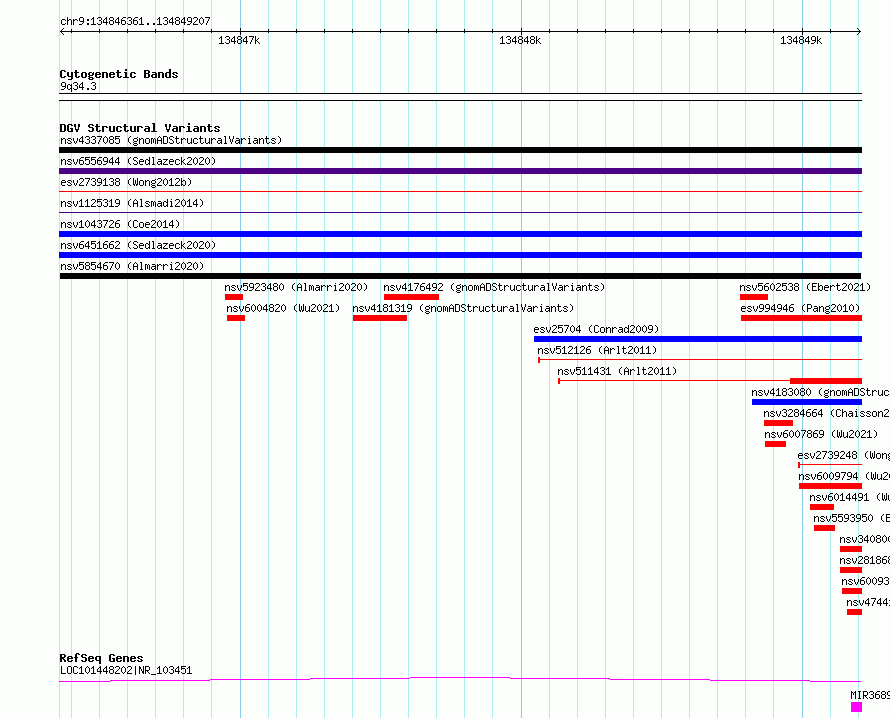Click red bar under nsv5923480
Image resolution: width=890 pixels, height=718 pixels.
[x=234, y=297]
